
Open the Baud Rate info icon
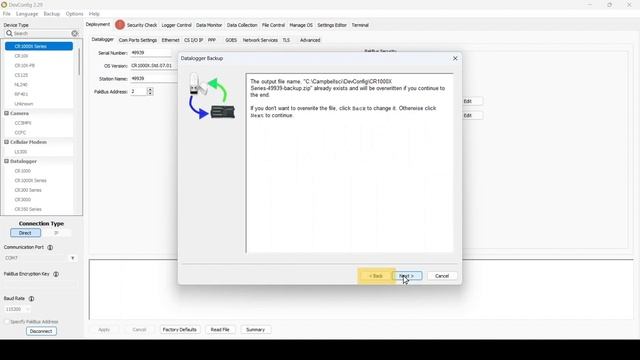click(x=31, y=298)
